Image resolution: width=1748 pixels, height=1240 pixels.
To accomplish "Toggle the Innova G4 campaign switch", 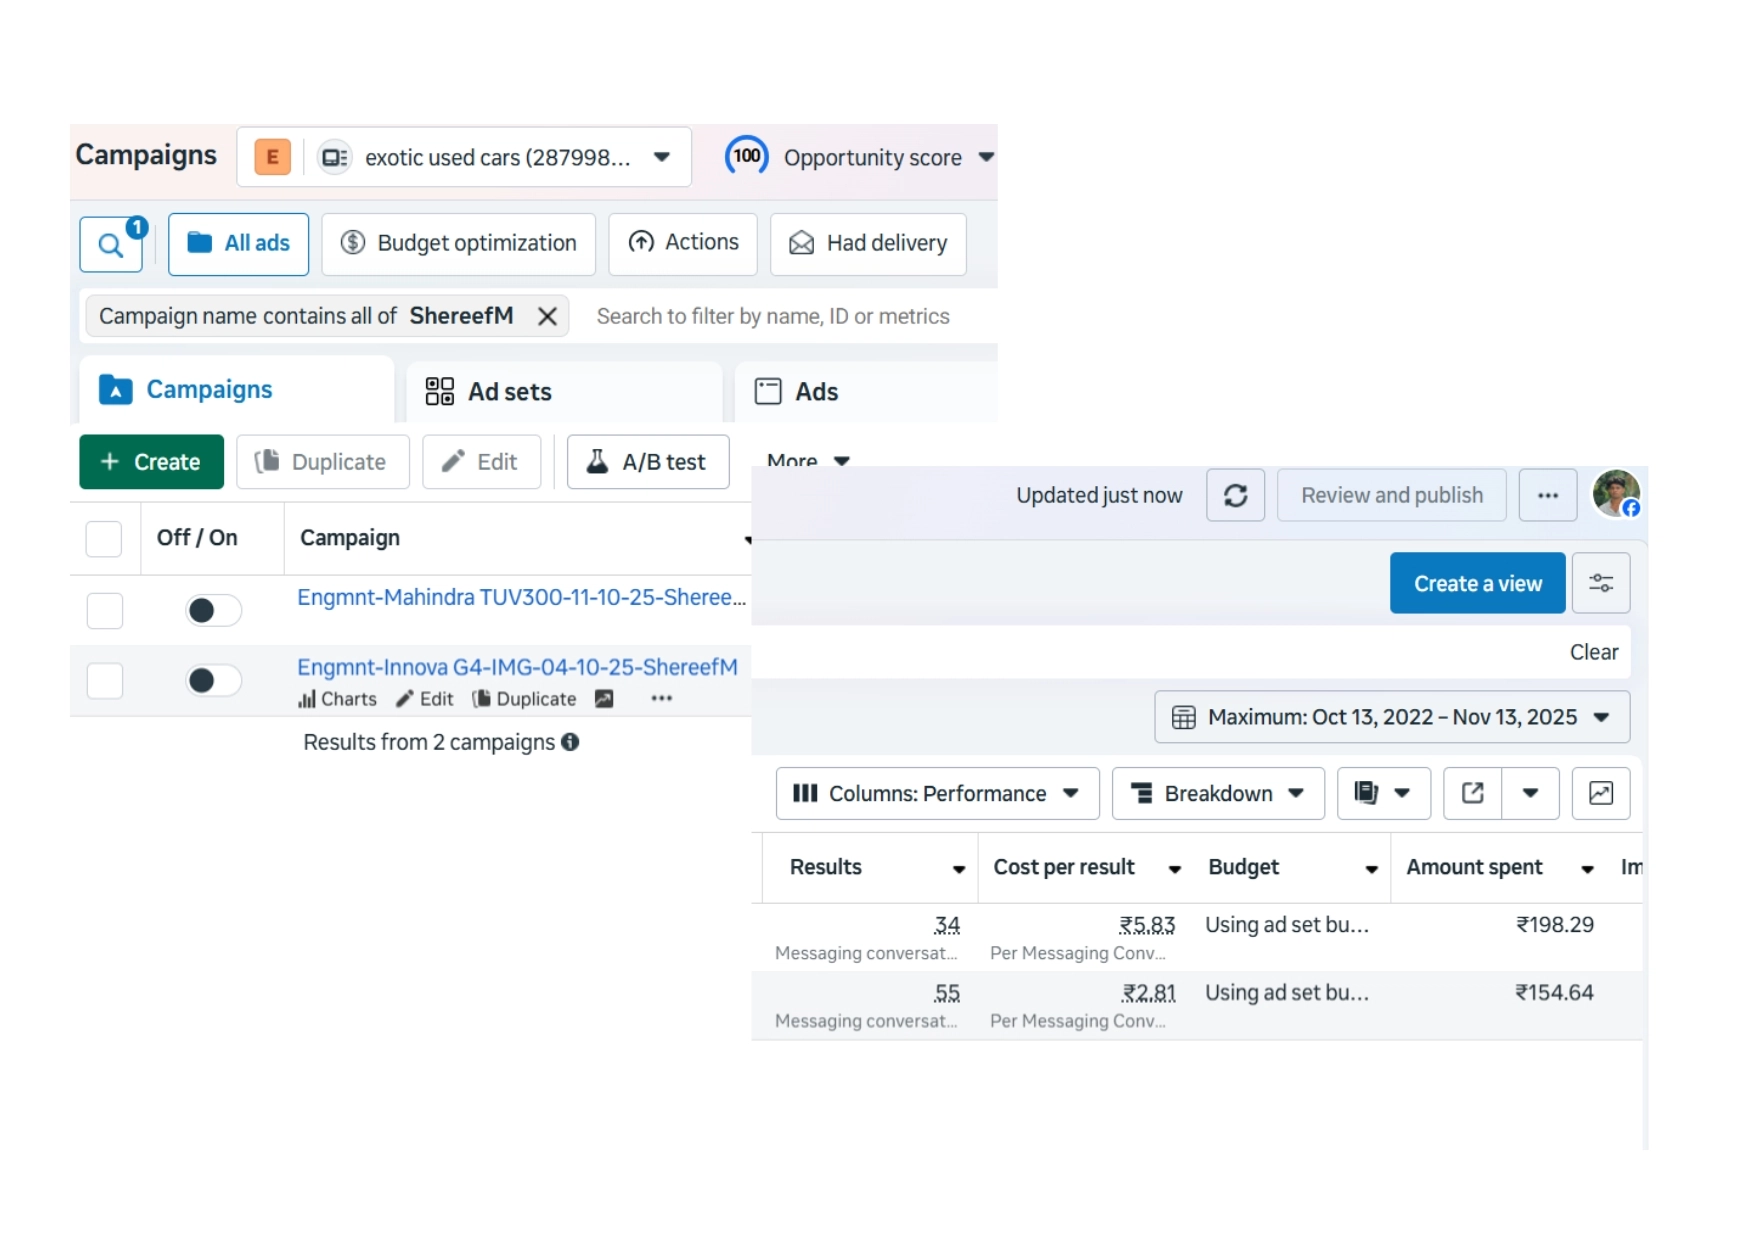I will tap(213, 681).
